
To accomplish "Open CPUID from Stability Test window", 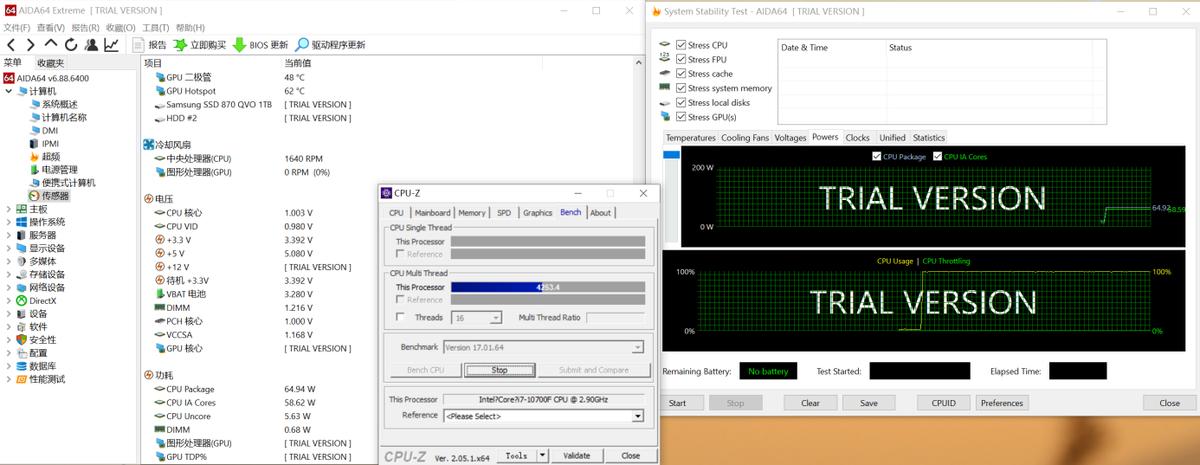I will tap(943, 403).
